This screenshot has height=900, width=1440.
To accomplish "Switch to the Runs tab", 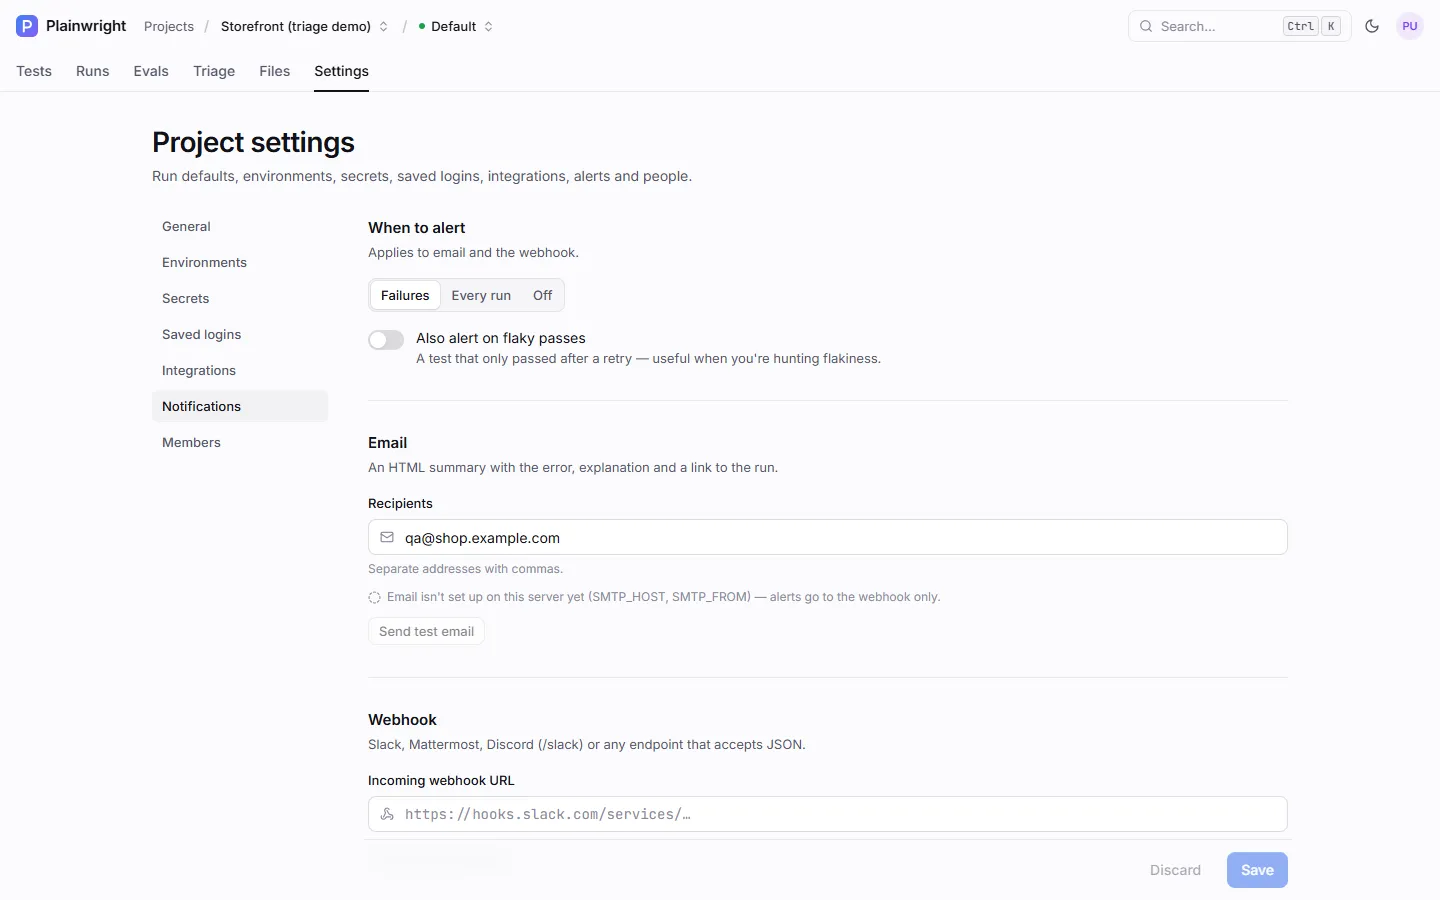I will click(x=93, y=71).
